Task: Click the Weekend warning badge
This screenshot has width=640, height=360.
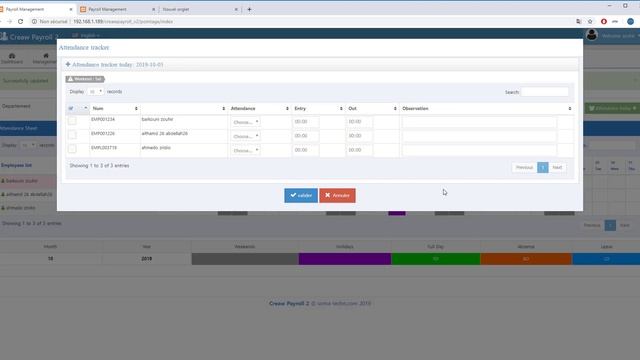Action: pyautogui.click(x=85, y=79)
